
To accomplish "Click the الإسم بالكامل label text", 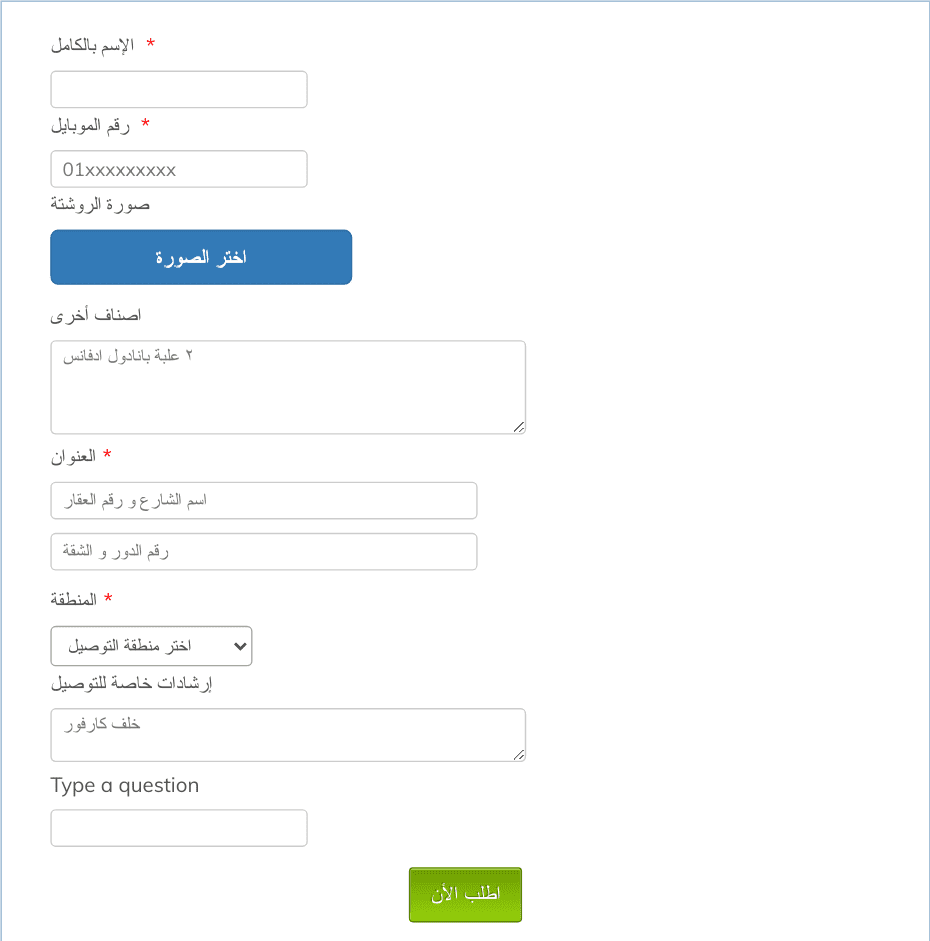I will pos(92,45).
